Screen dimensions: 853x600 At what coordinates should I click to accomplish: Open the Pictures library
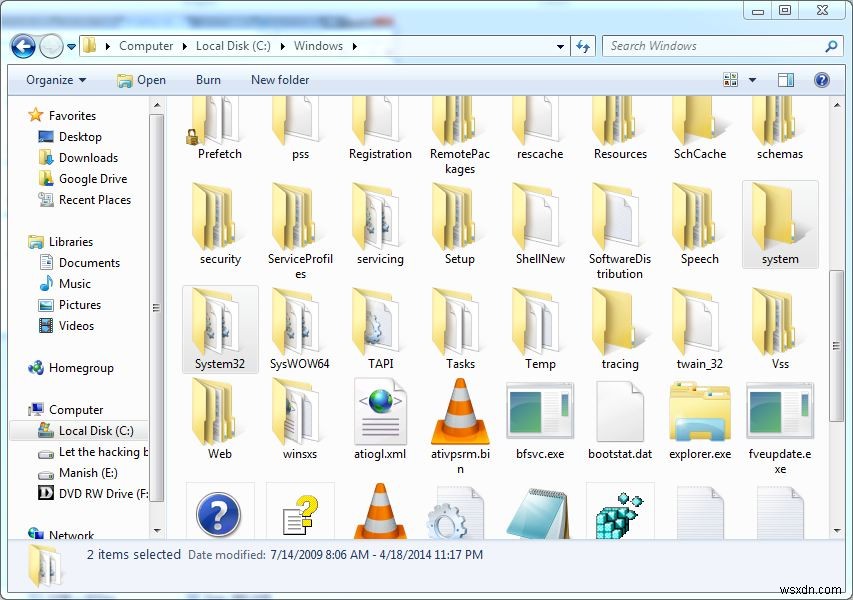[x=70, y=305]
